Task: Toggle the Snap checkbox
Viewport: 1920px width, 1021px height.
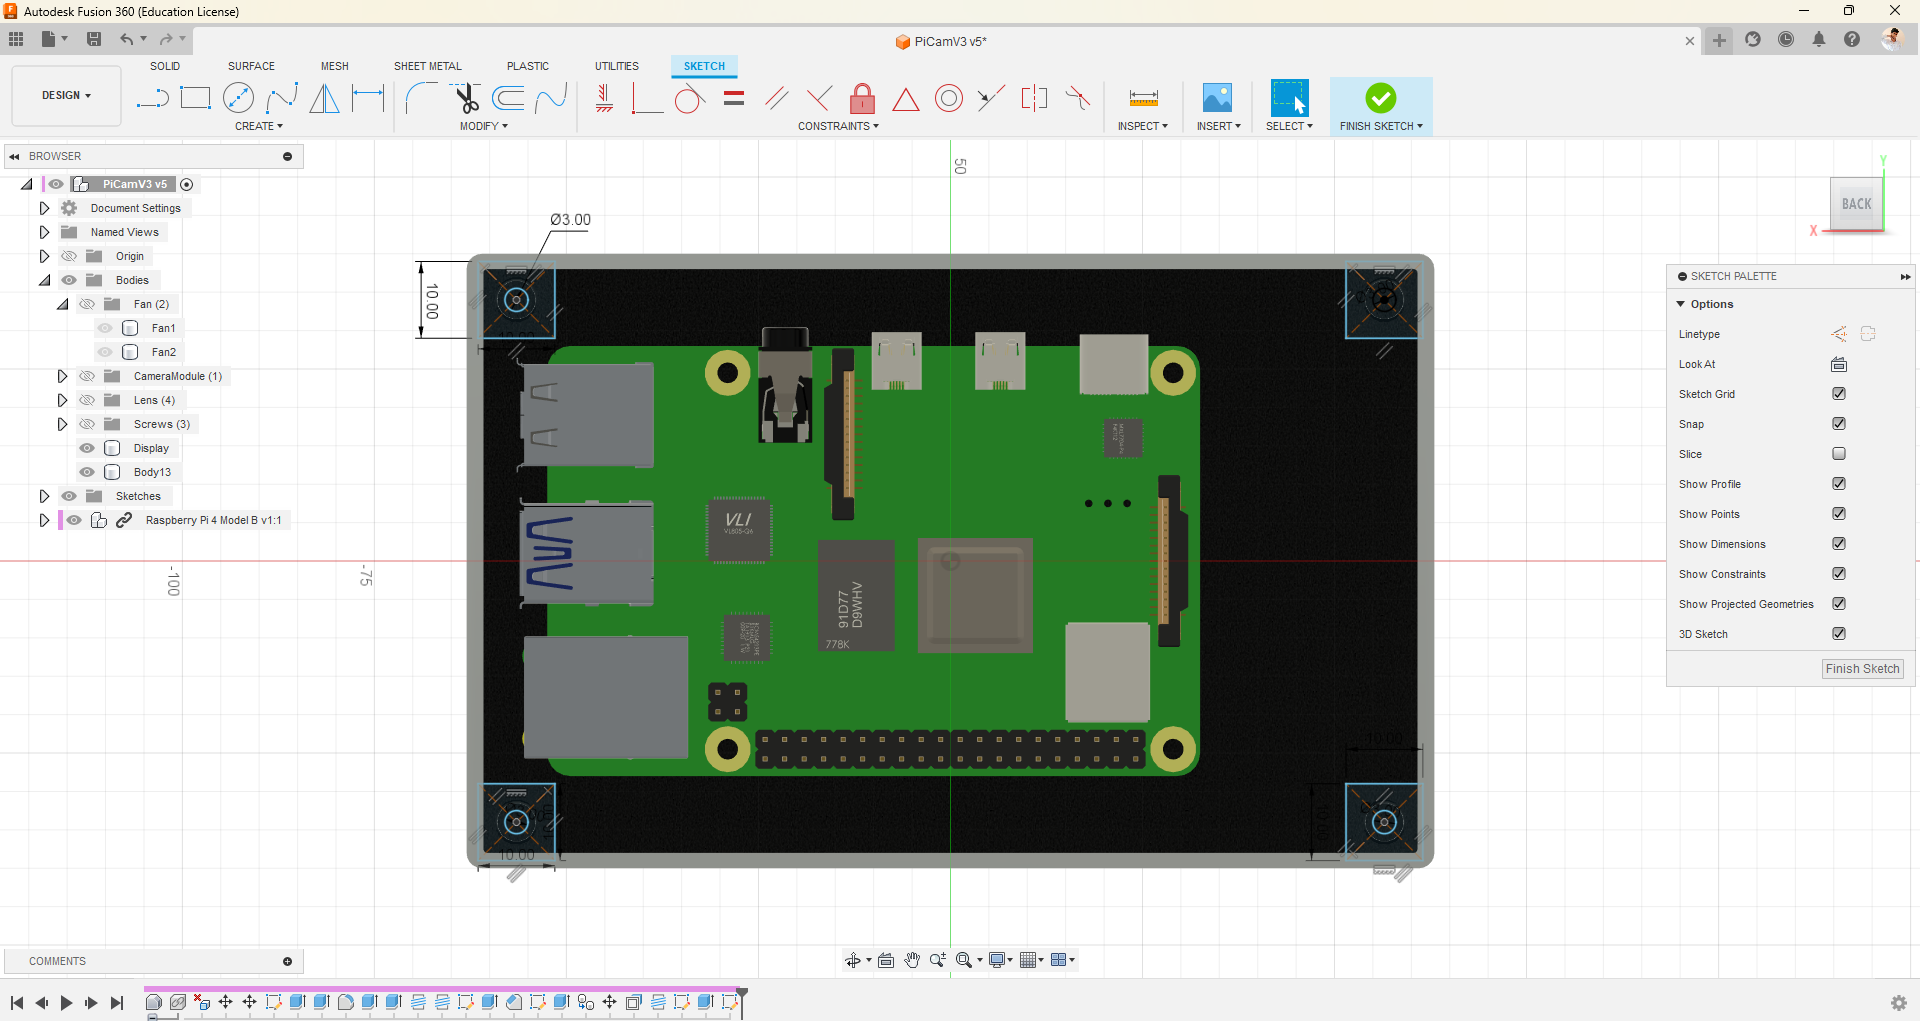Action: [x=1839, y=424]
